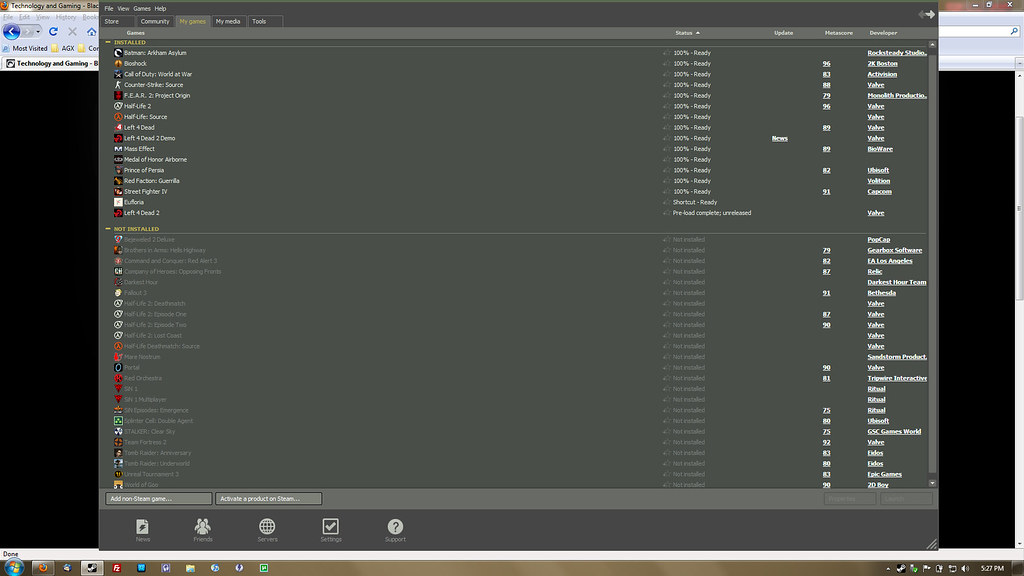This screenshot has width=1024, height=576.
Task: Click the Counter-Strike: Source game icon
Action: 118,85
